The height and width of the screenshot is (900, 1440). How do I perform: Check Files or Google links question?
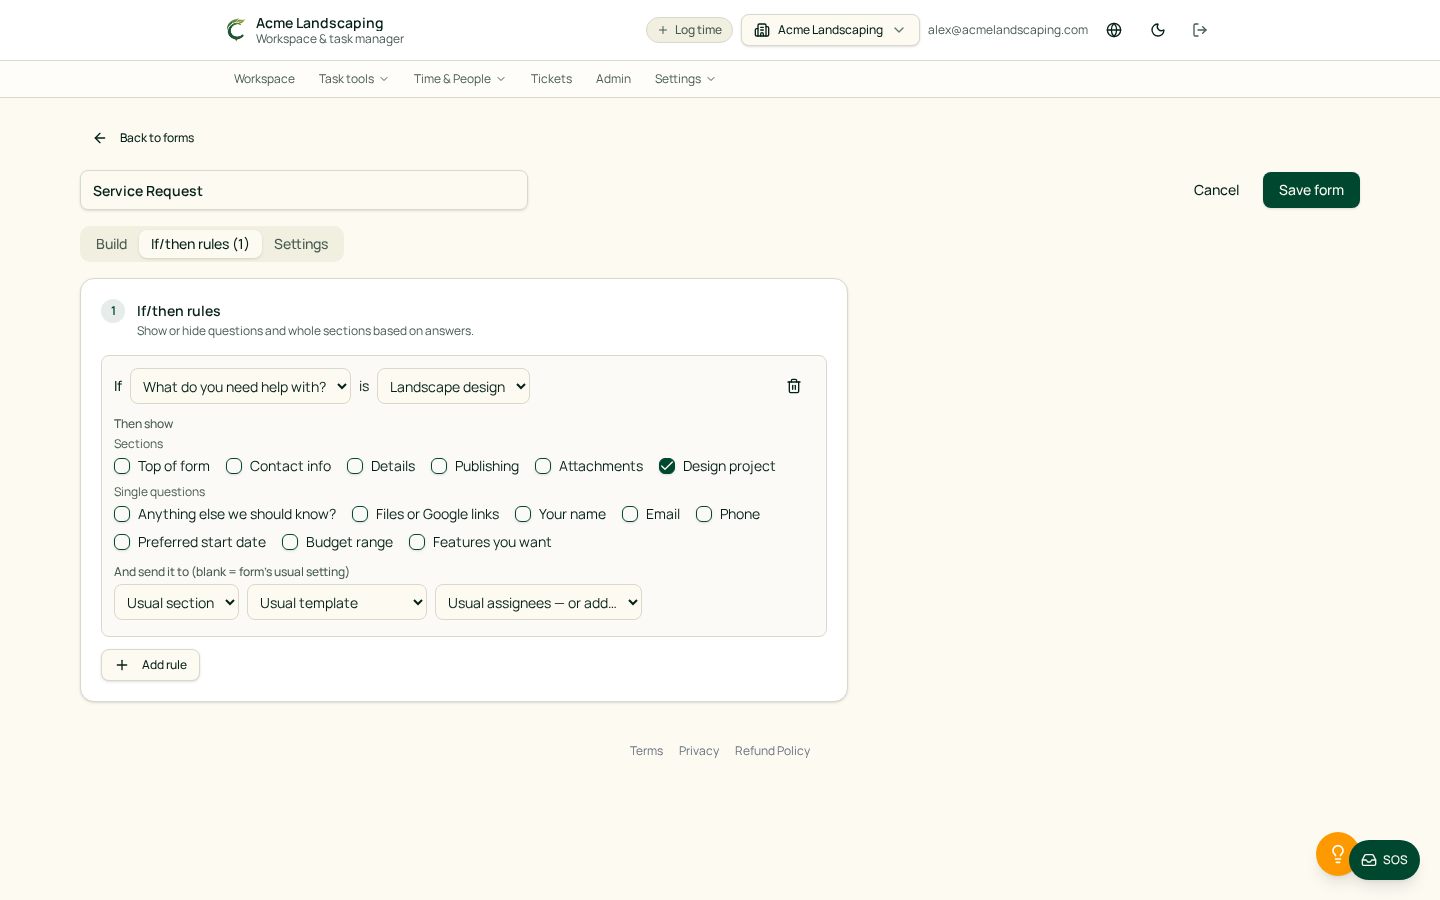360,514
